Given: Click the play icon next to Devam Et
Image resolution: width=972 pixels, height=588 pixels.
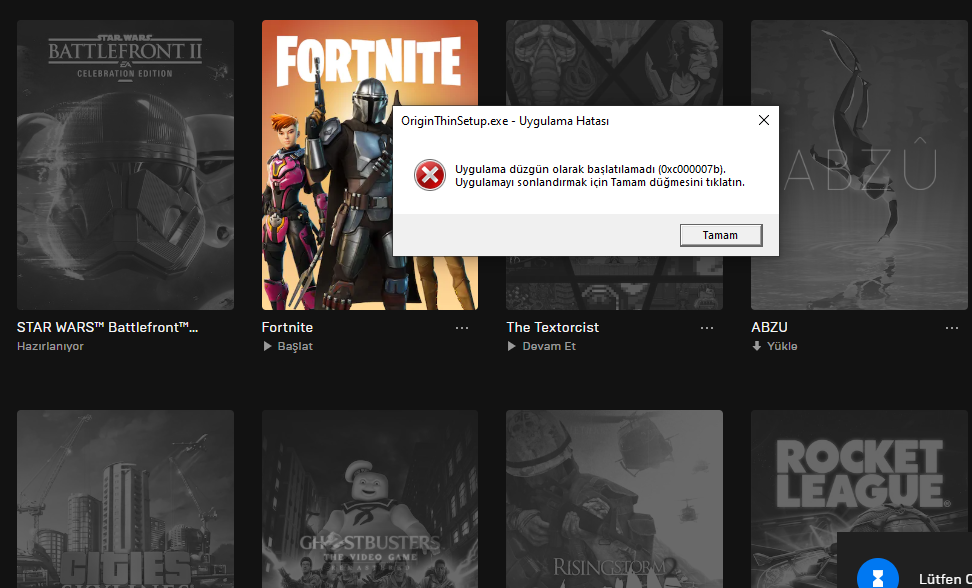Looking at the screenshot, I should pyautogui.click(x=511, y=346).
